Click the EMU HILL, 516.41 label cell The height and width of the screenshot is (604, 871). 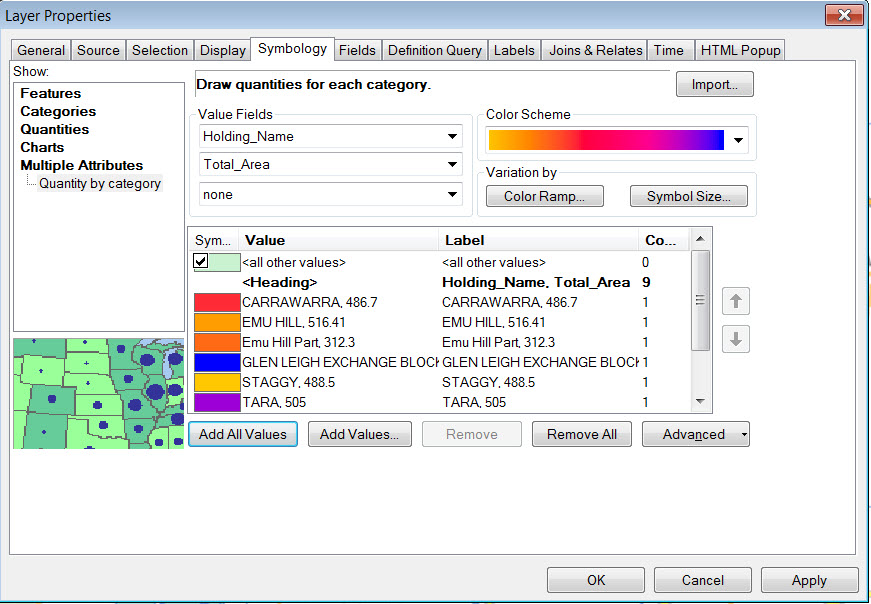494,322
